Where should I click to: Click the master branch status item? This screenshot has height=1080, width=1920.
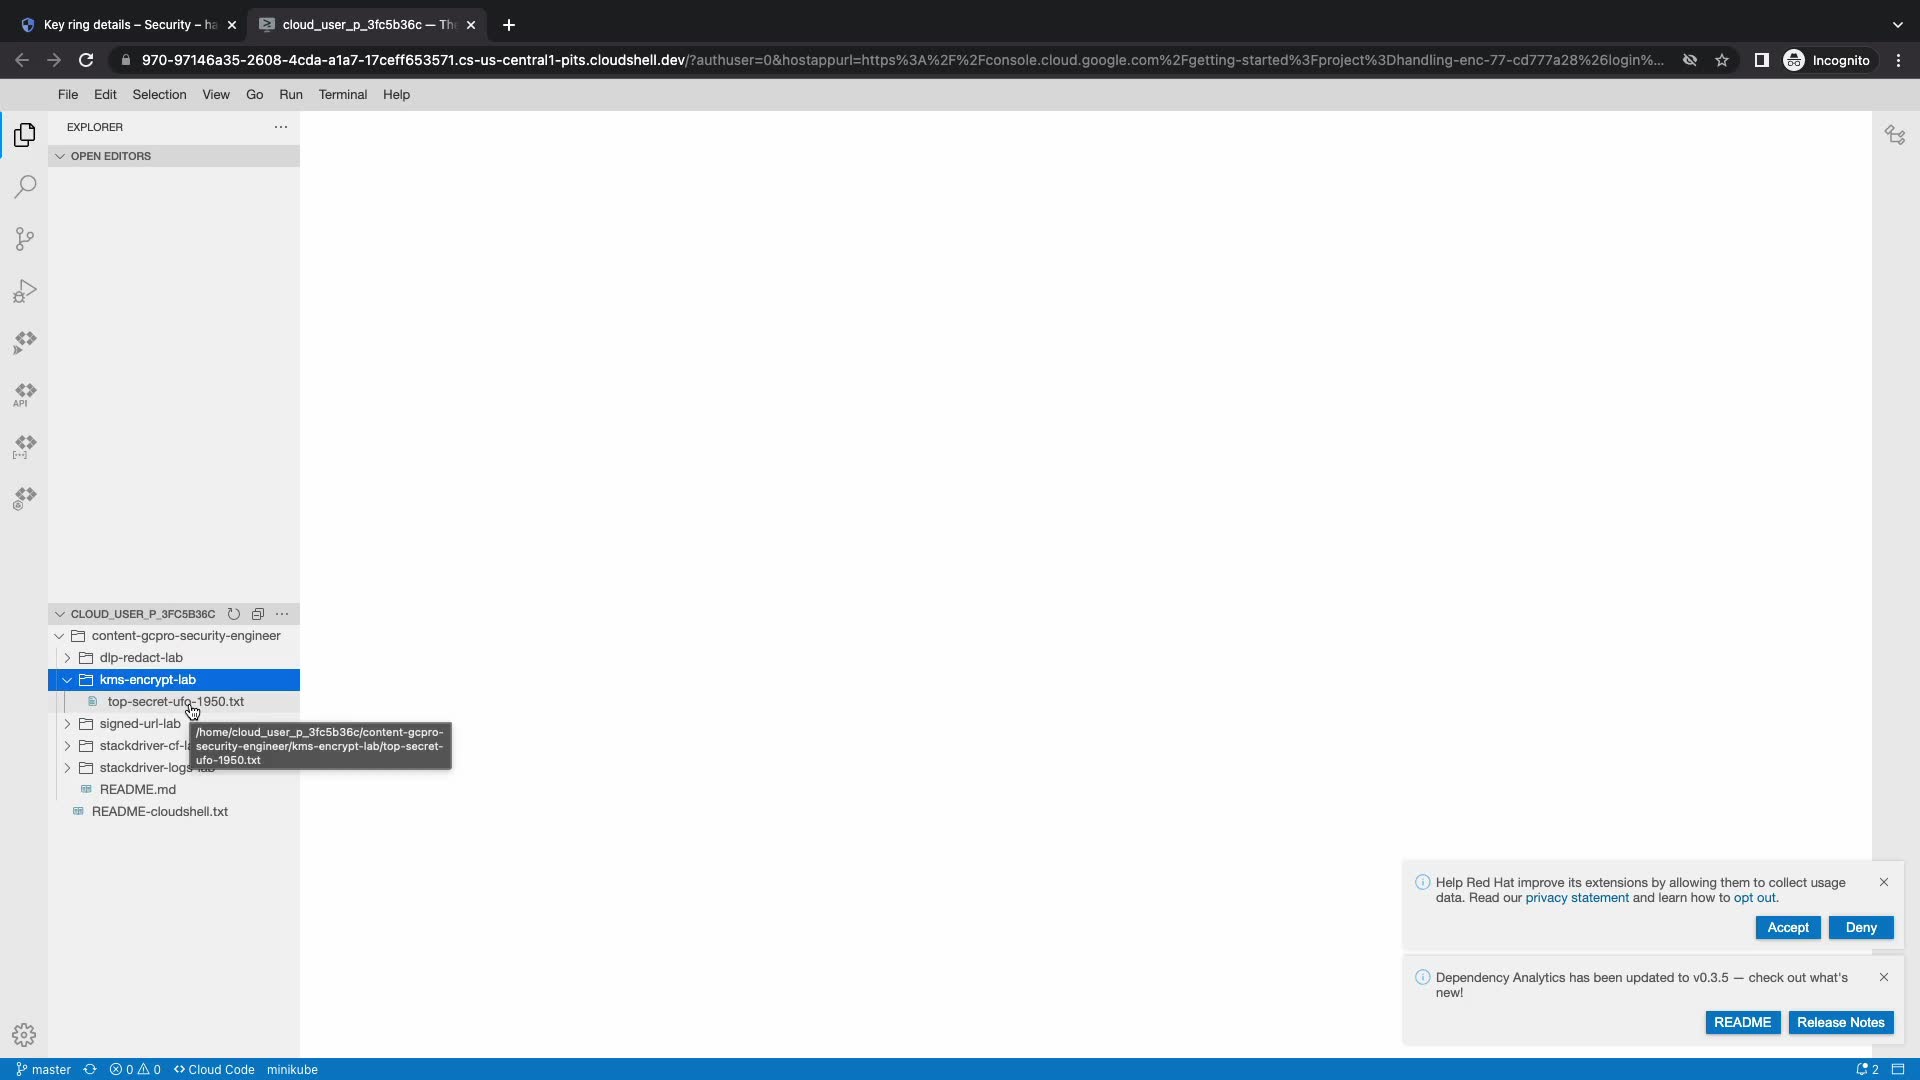44,1069
